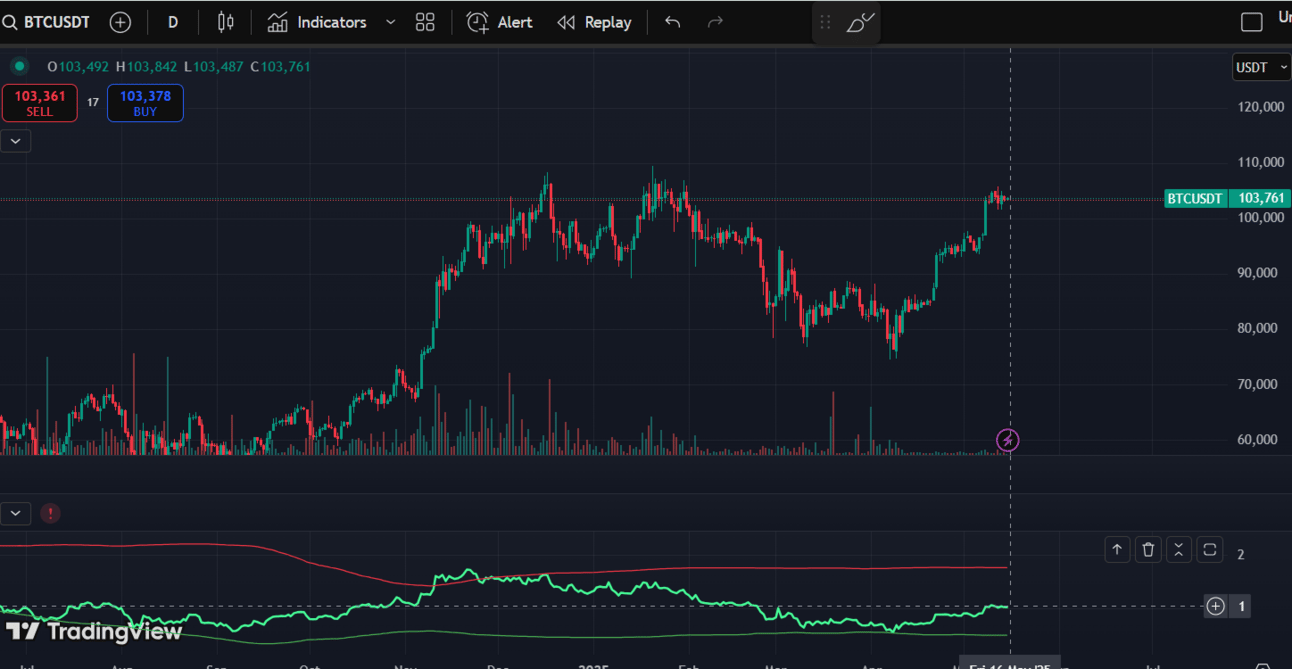The height and width of the screenshot is (669, 1292).
Task: Click the 103,361 SELL button
Action: [40, 103]
